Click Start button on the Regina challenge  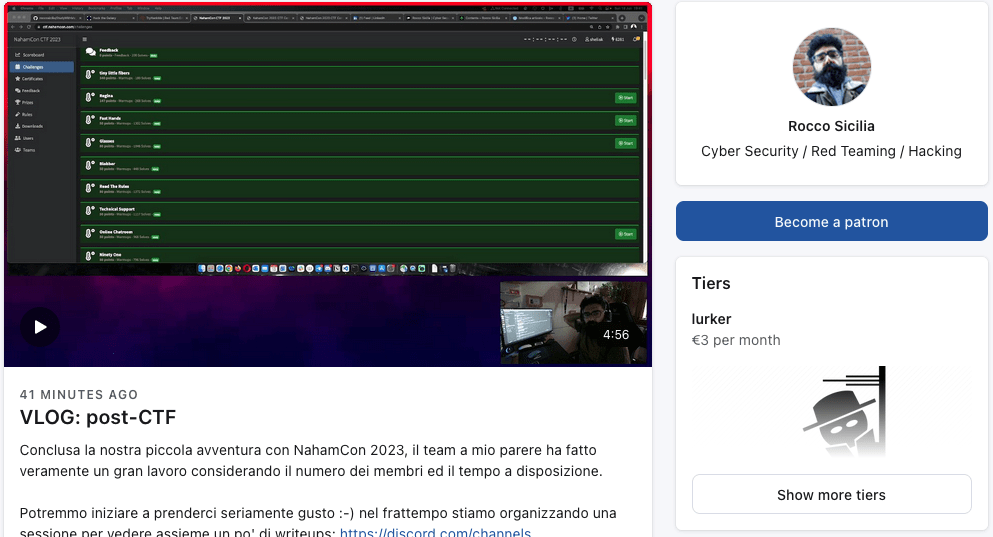tap(625, 97)
